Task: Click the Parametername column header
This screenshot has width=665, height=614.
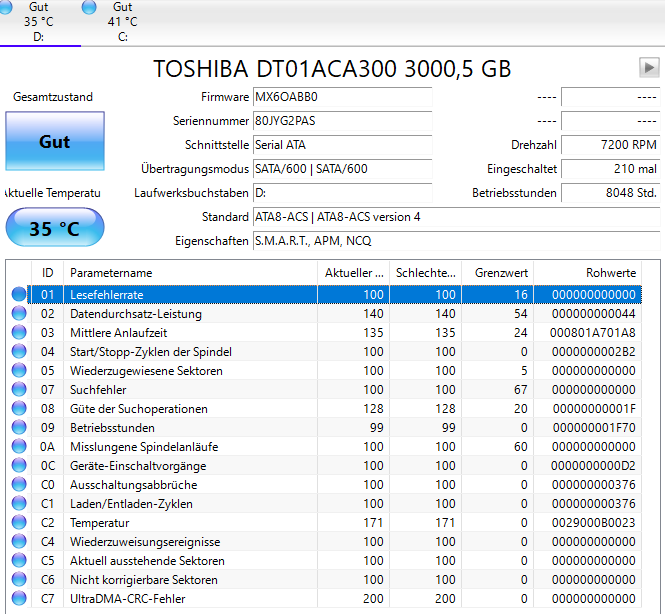Action: pyautogui.click(x=190, y=273)
